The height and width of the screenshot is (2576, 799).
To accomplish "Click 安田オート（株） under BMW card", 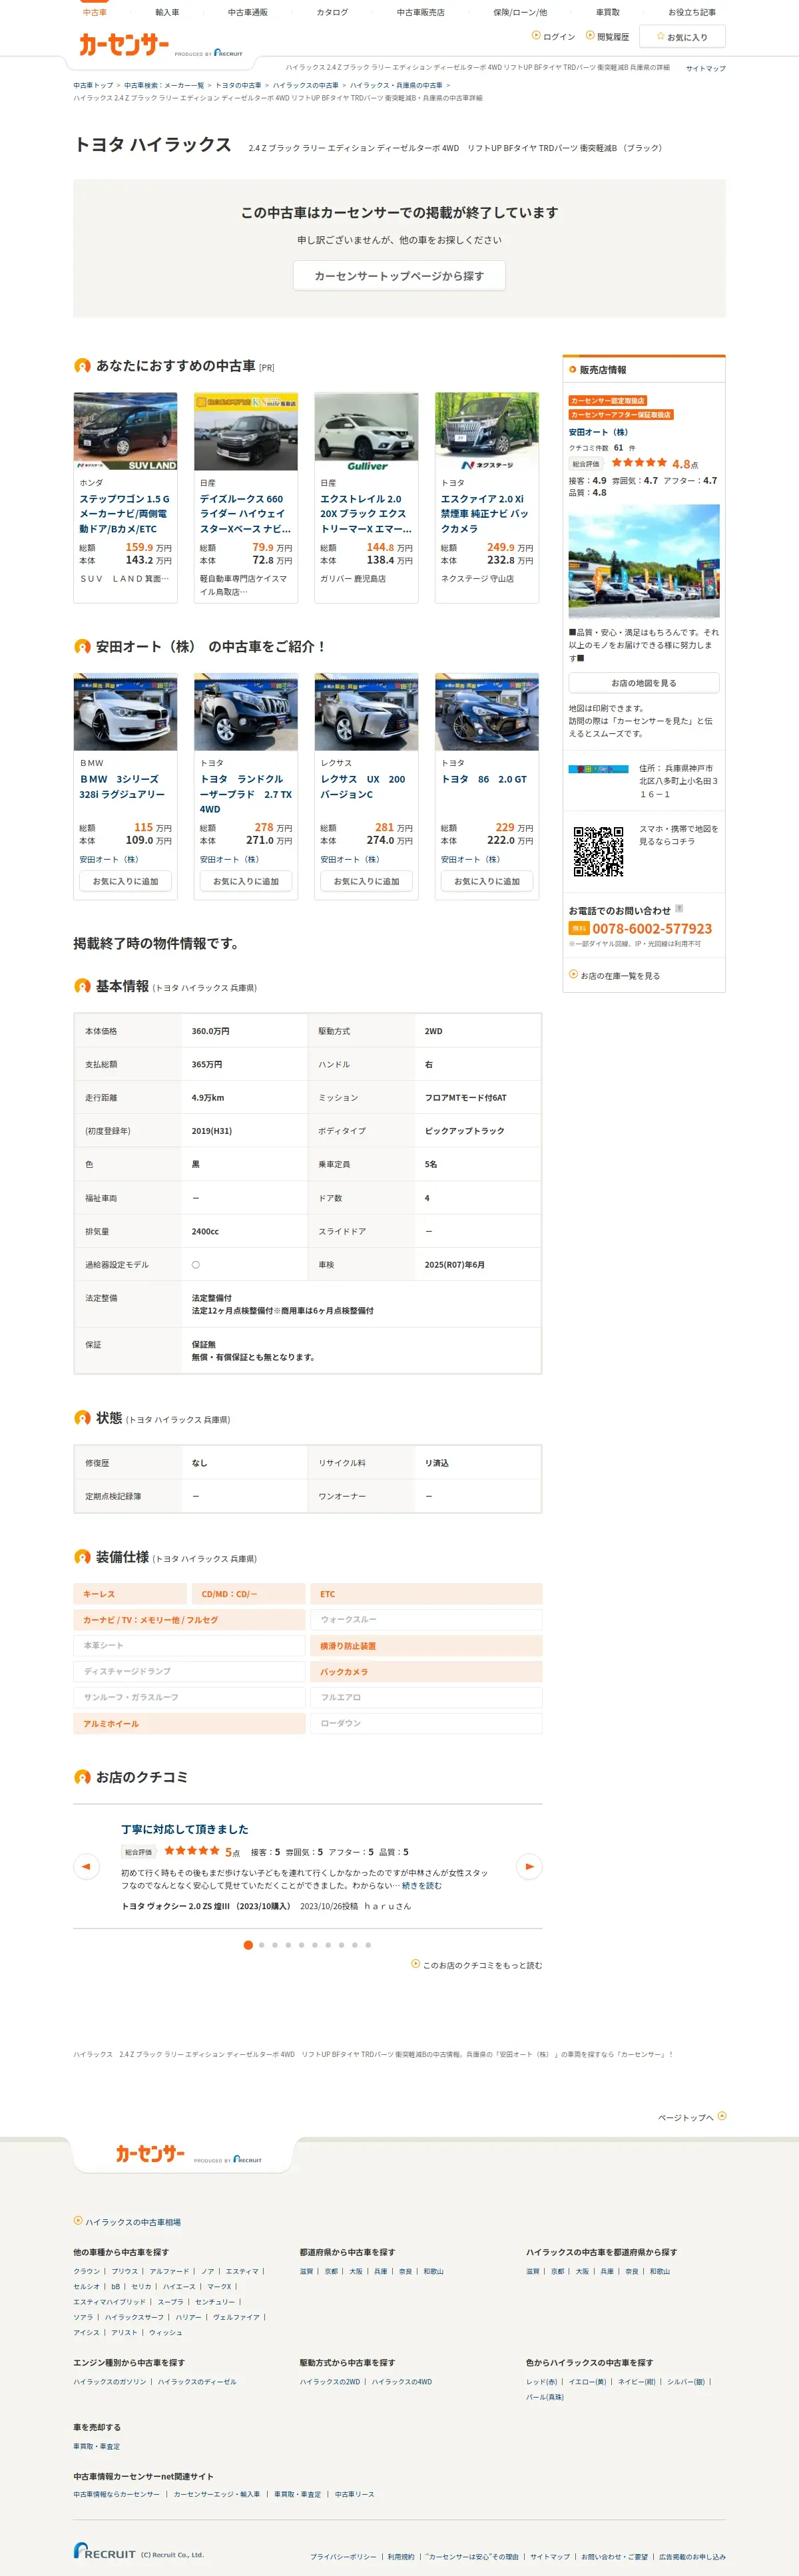I will click(x=109, y=859).
